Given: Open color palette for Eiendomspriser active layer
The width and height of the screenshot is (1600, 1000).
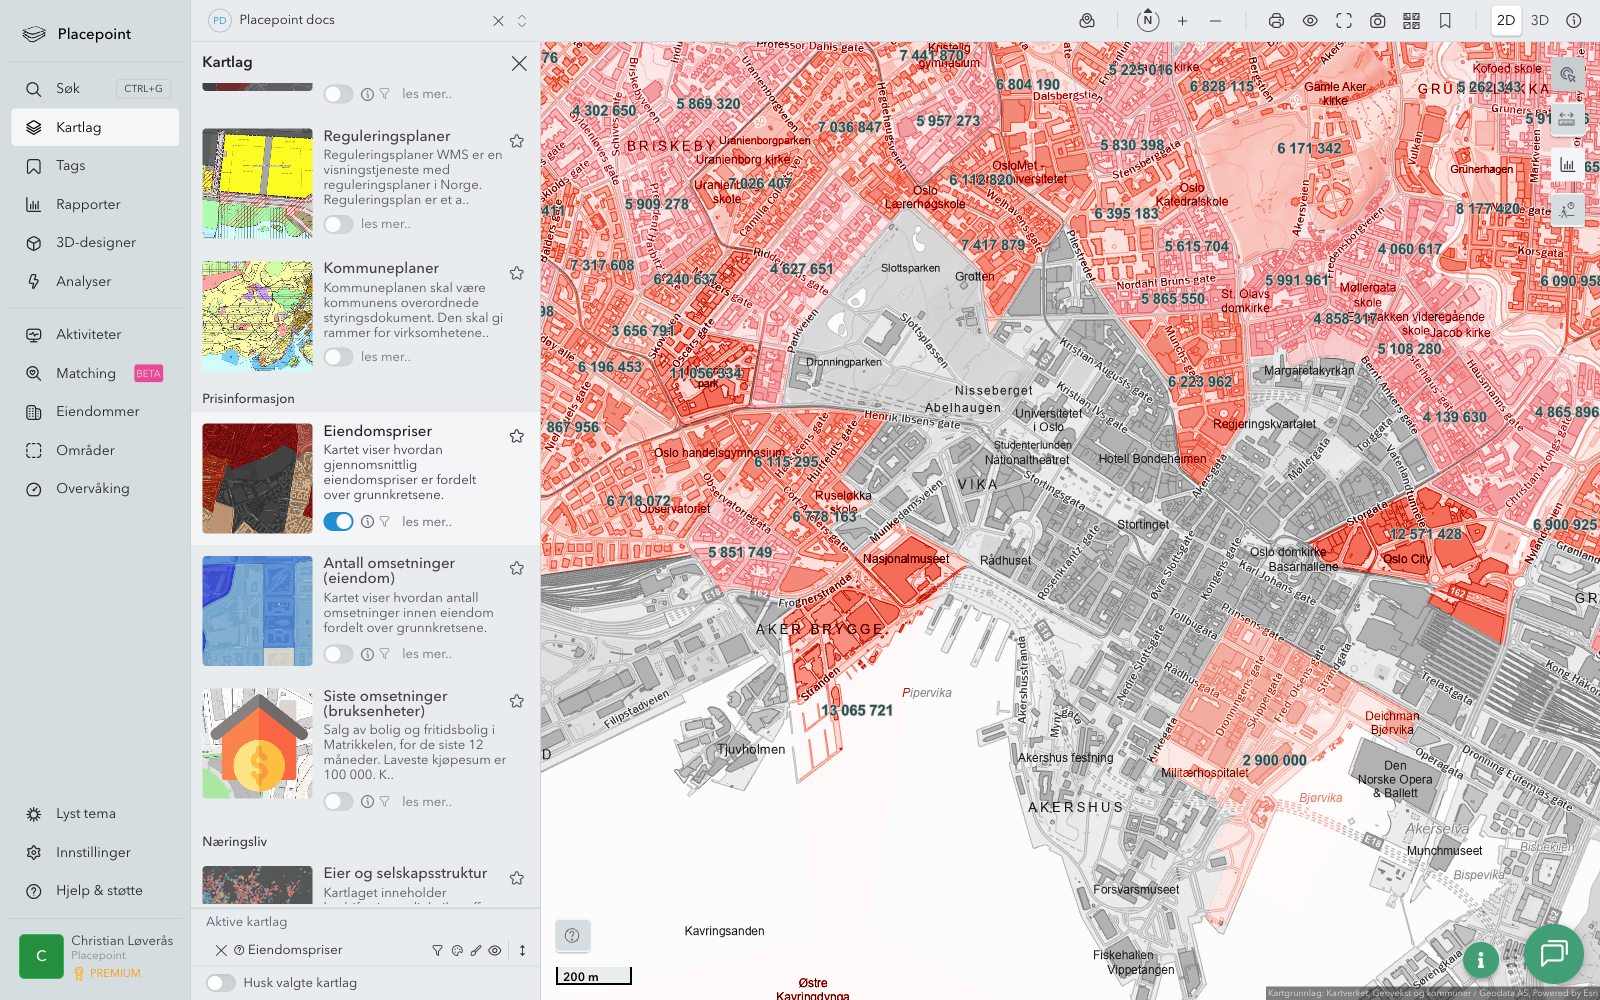Looking at the screenshot, I should (457, 951).
